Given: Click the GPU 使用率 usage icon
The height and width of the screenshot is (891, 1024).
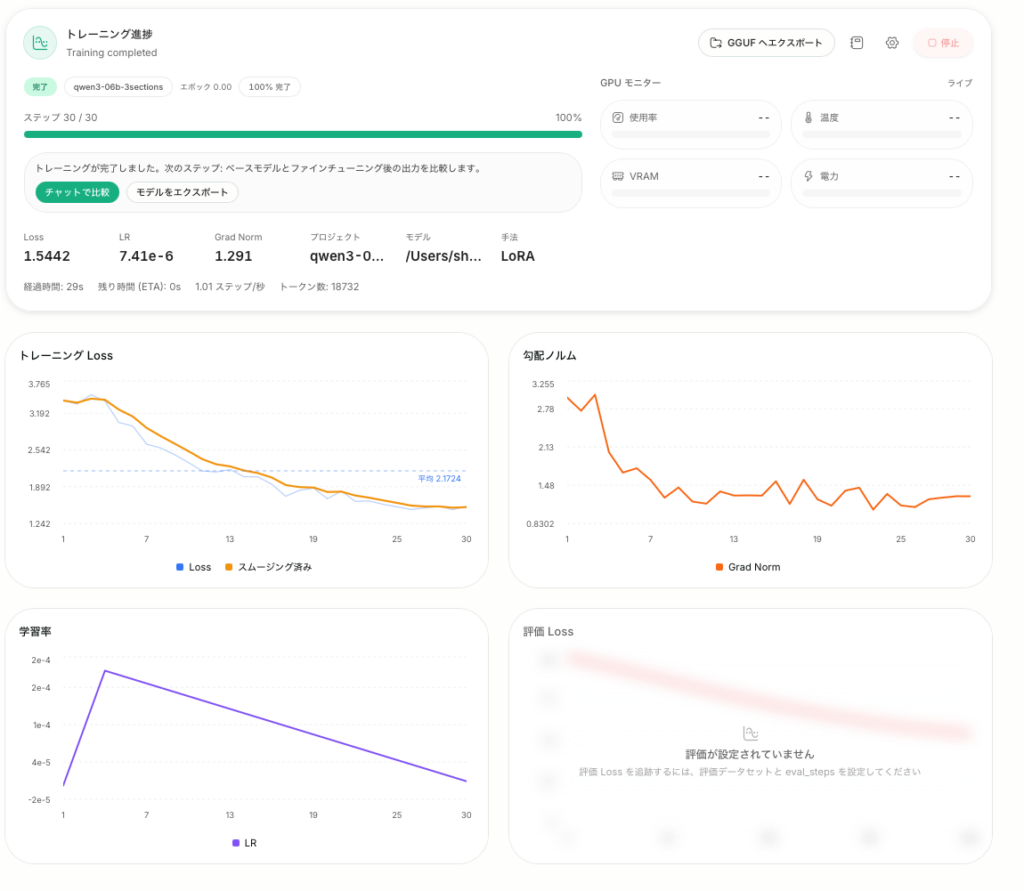Looking at the screenshot, I should pyautogui.click(x=617, y=118).
